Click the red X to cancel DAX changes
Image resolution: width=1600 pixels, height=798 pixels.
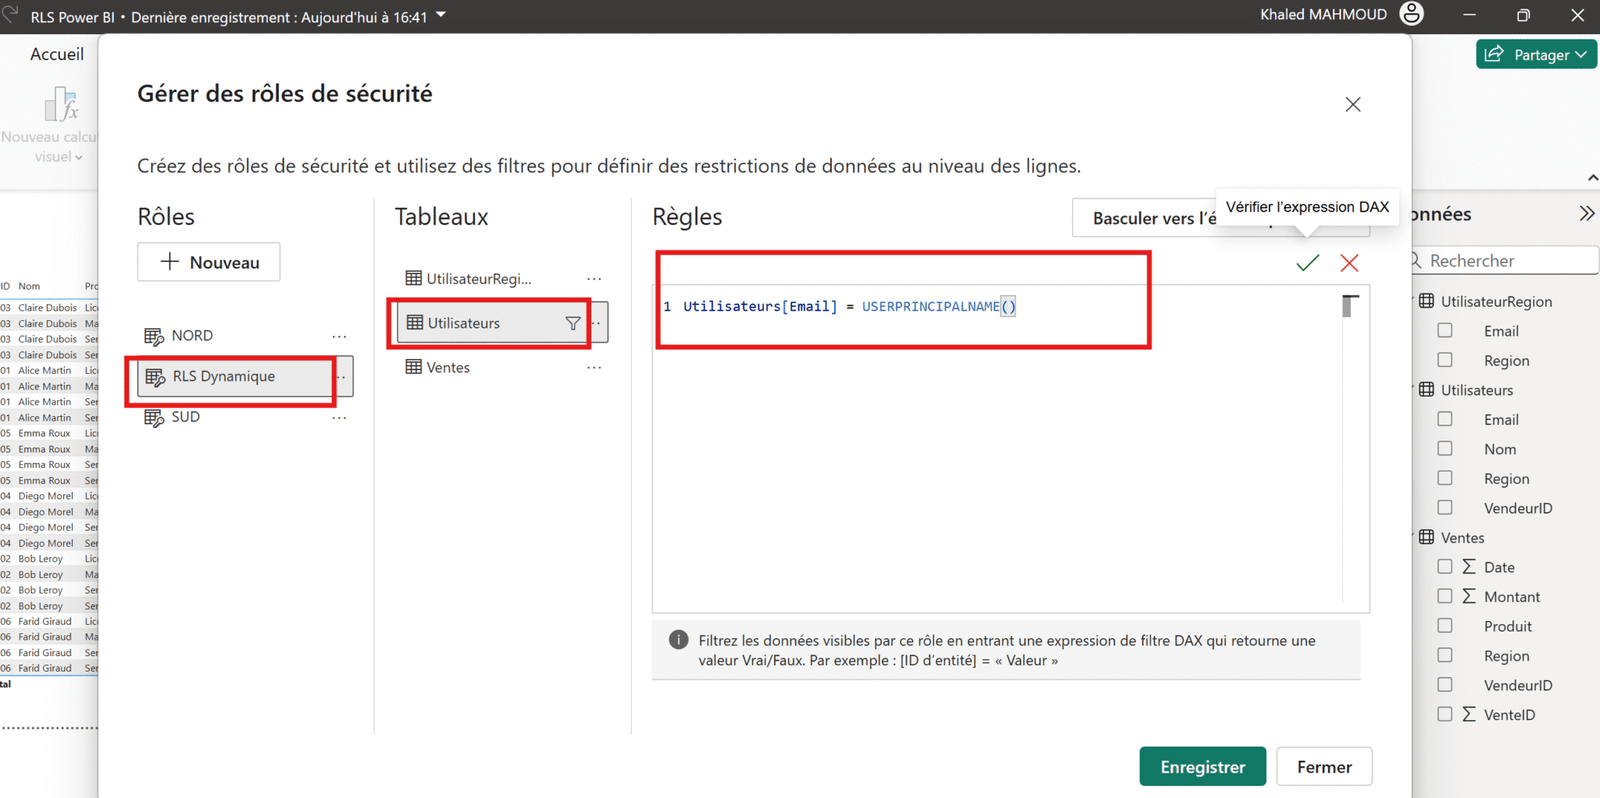(x=1349, y=263)
